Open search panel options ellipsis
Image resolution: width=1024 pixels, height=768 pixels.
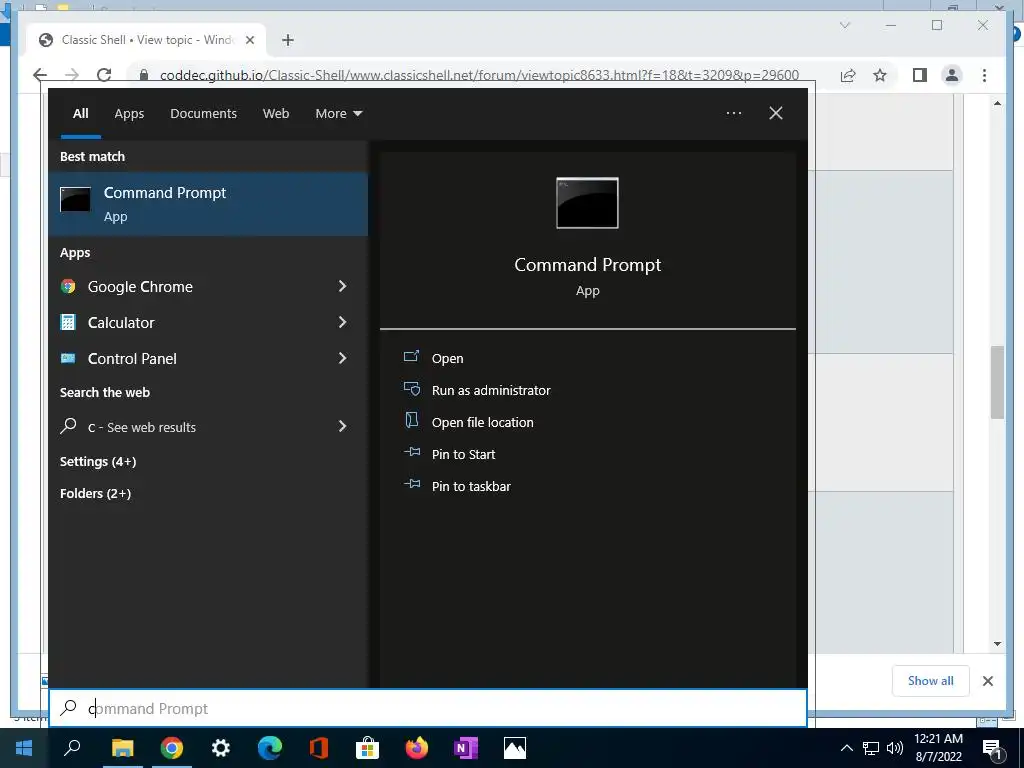tap(733, 113)
